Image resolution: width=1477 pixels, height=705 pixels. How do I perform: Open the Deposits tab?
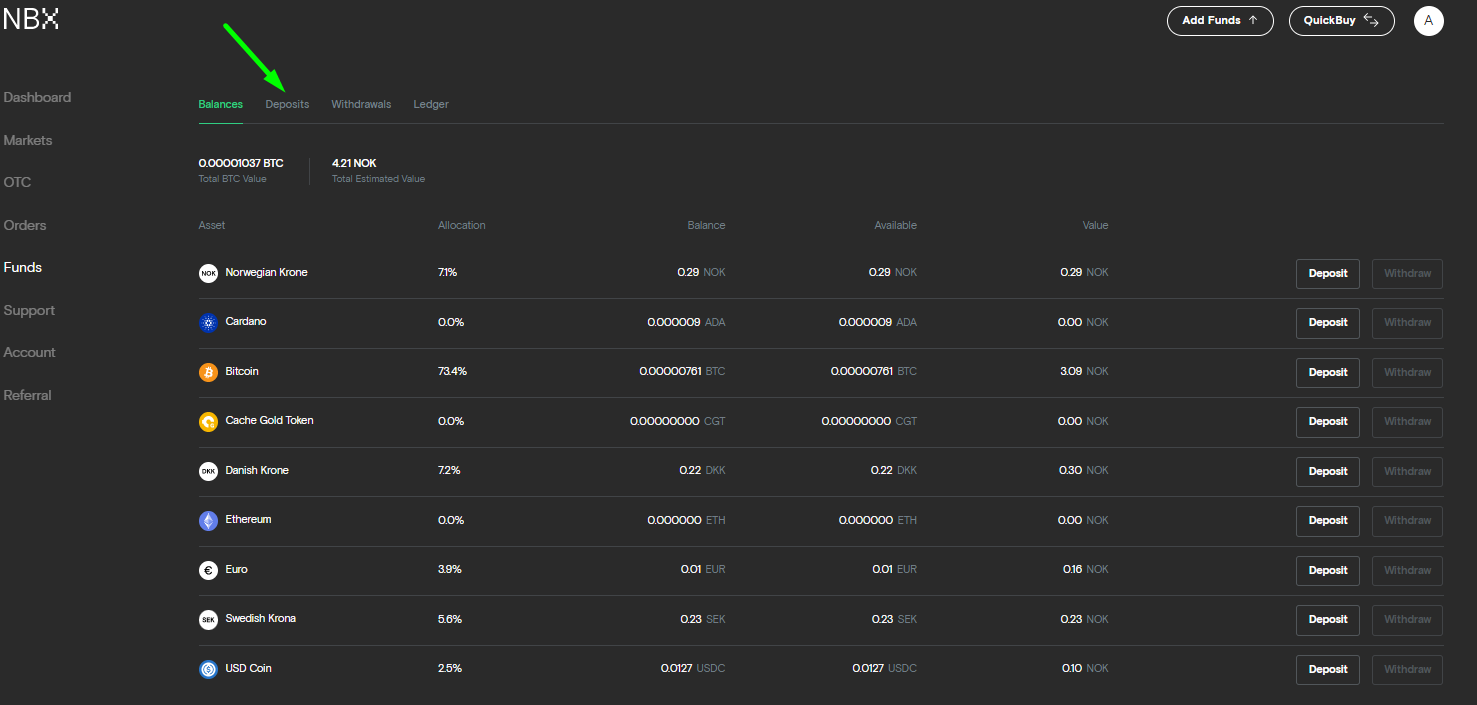pyautogui.click(x=287, y=104)
